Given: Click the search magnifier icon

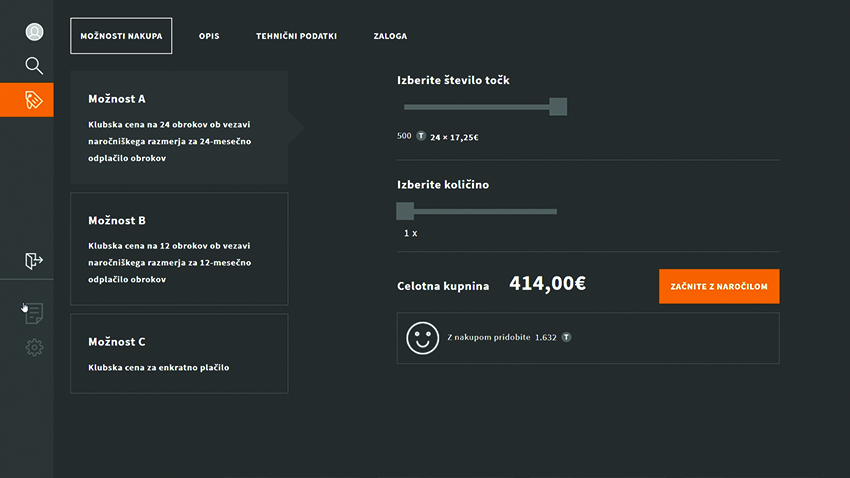Looking at the screenshot, I should coord(34,66).
